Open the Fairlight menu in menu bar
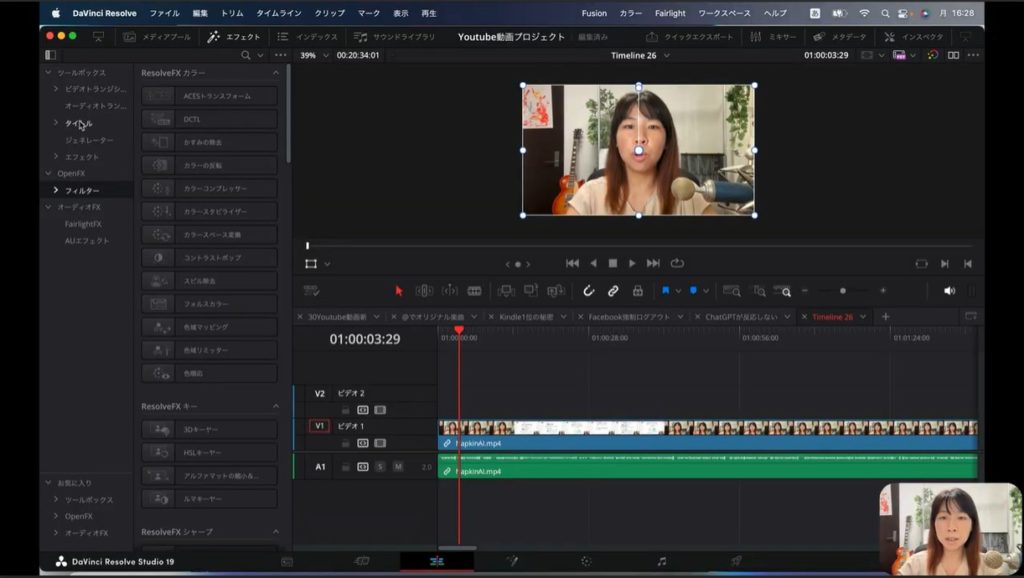 click(x=669, y=13)
